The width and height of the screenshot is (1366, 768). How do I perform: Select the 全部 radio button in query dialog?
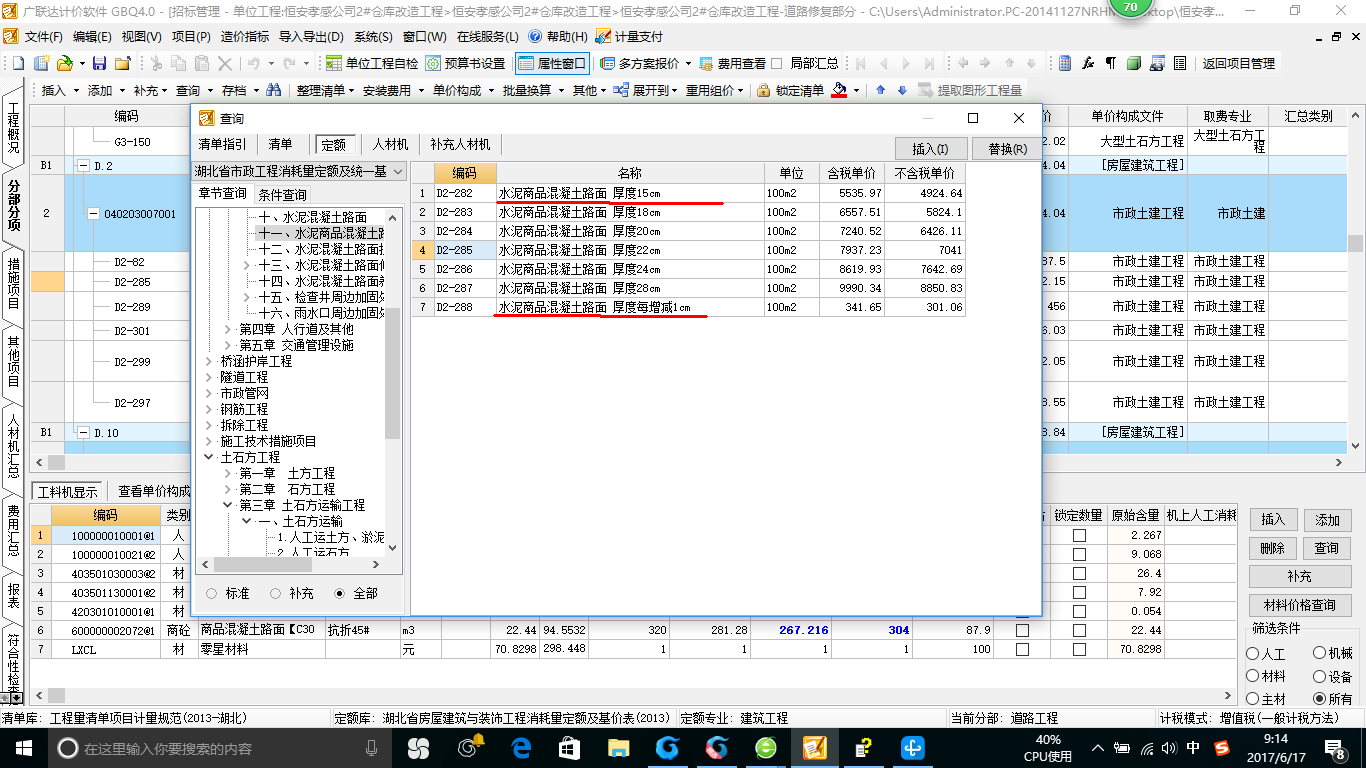(x=340, y=593)
